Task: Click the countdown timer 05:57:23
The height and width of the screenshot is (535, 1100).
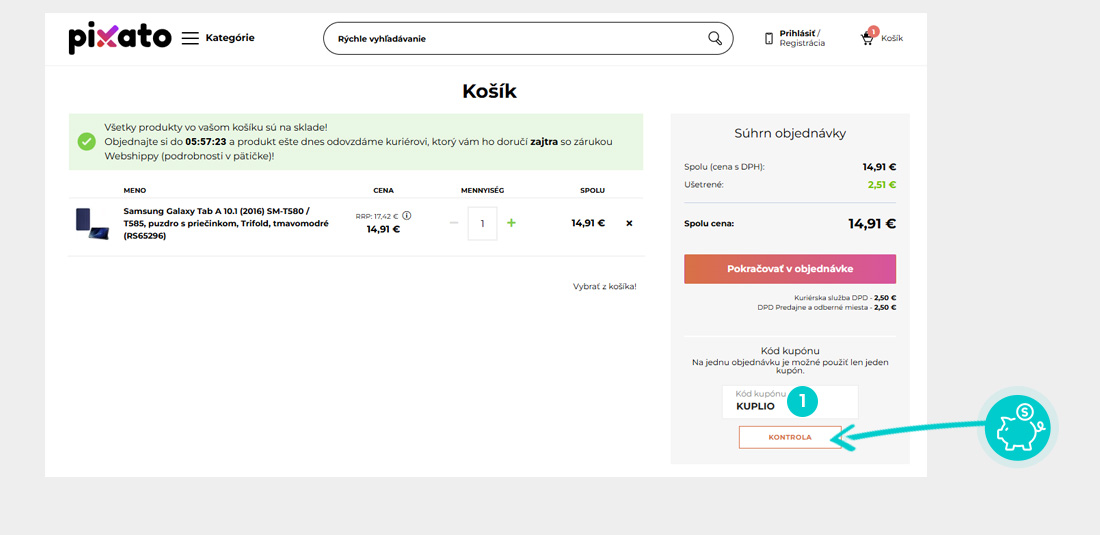Action: click(206, 142)
